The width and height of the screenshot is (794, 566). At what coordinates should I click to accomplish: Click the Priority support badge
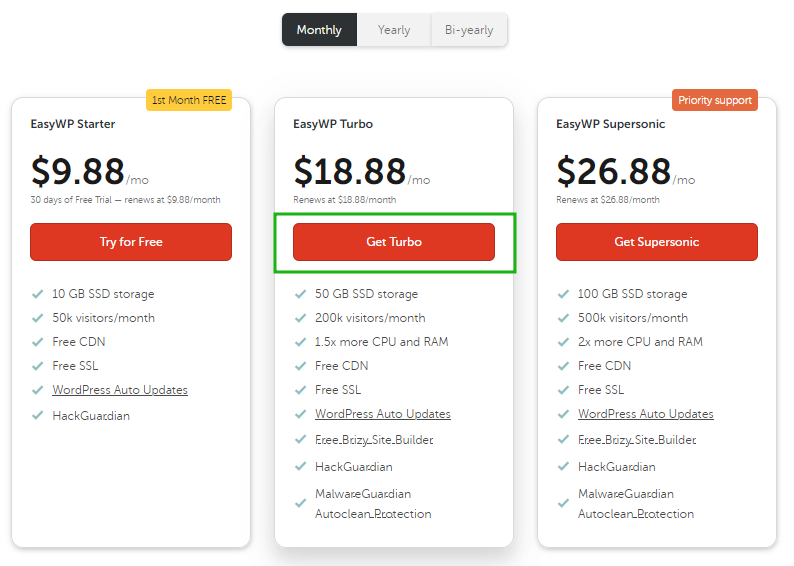click(x=715, y=100)
